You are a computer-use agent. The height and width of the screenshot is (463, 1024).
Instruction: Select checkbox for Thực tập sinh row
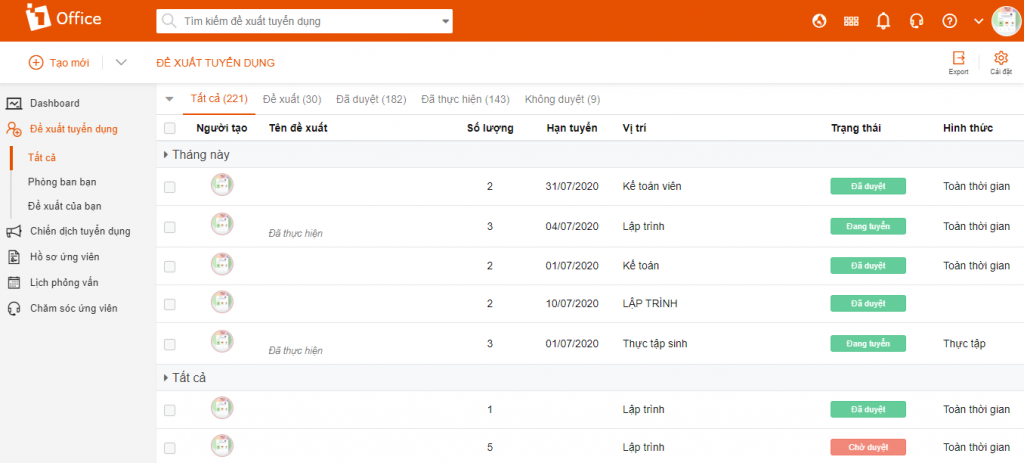170,343
